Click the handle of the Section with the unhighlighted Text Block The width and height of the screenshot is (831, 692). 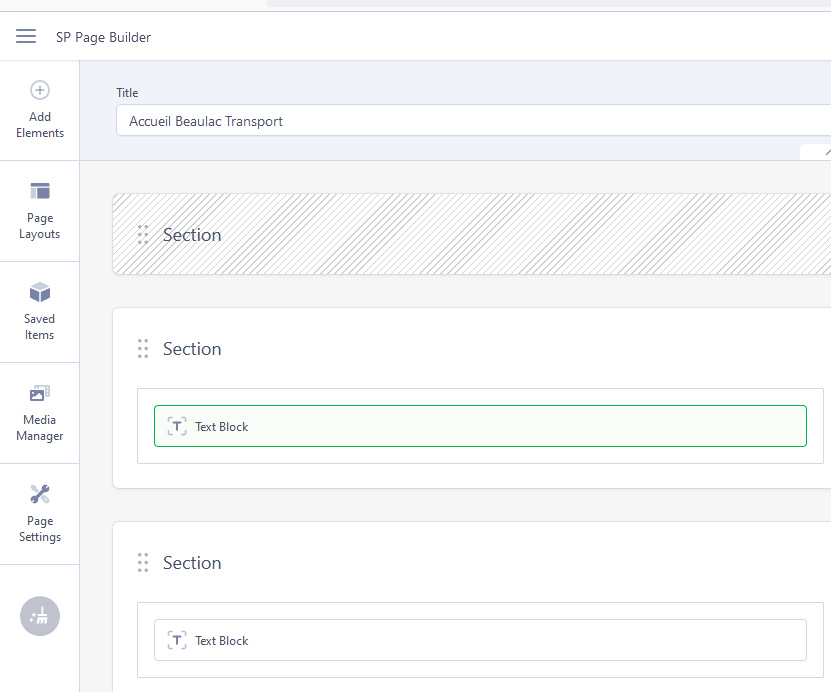[143, 563]
